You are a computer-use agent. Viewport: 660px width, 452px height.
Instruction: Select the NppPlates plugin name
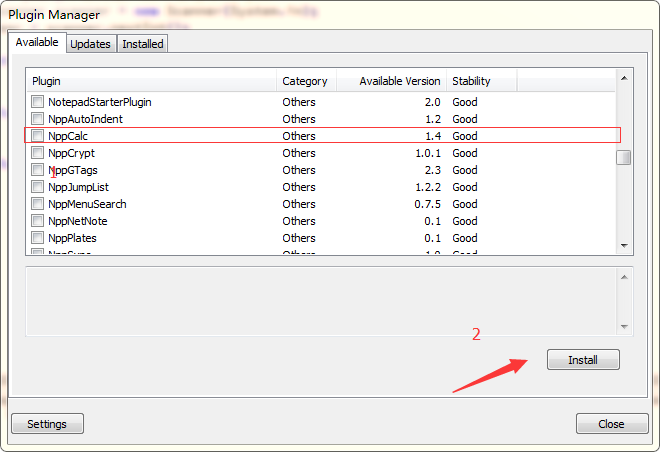[72, 238]
